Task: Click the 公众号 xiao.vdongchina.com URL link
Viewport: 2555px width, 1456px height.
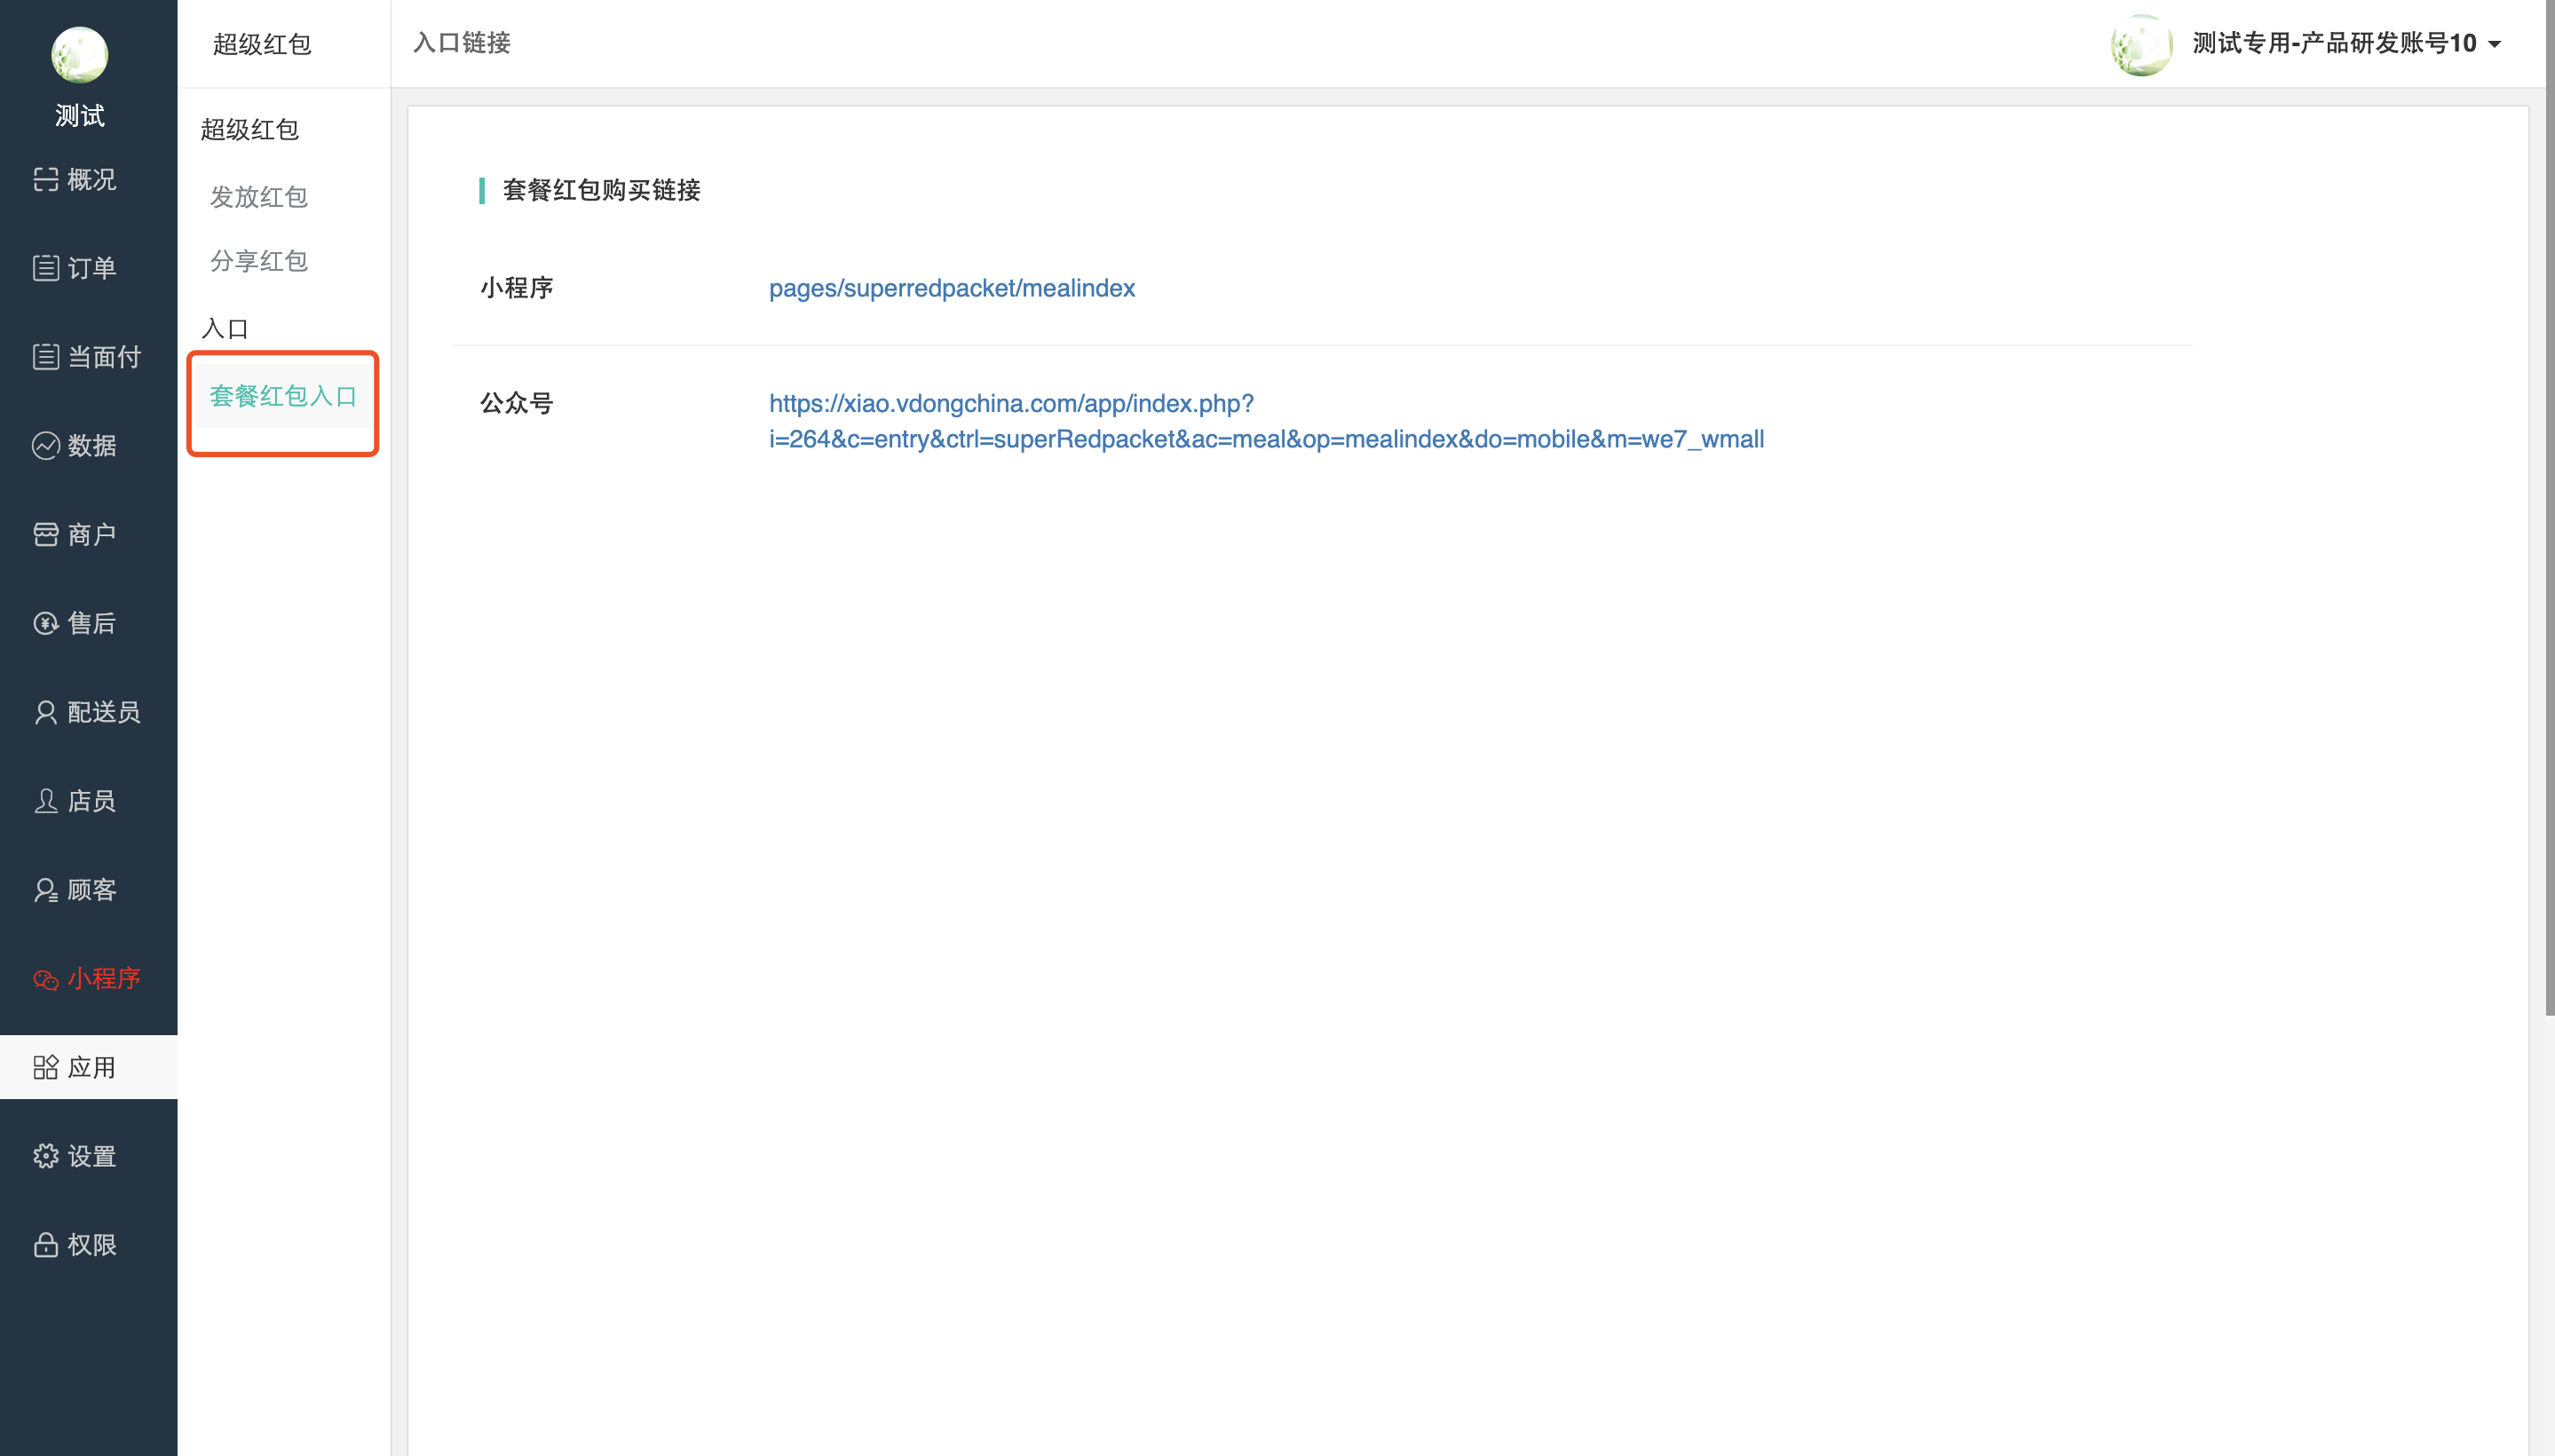Action: point(1266,421)
